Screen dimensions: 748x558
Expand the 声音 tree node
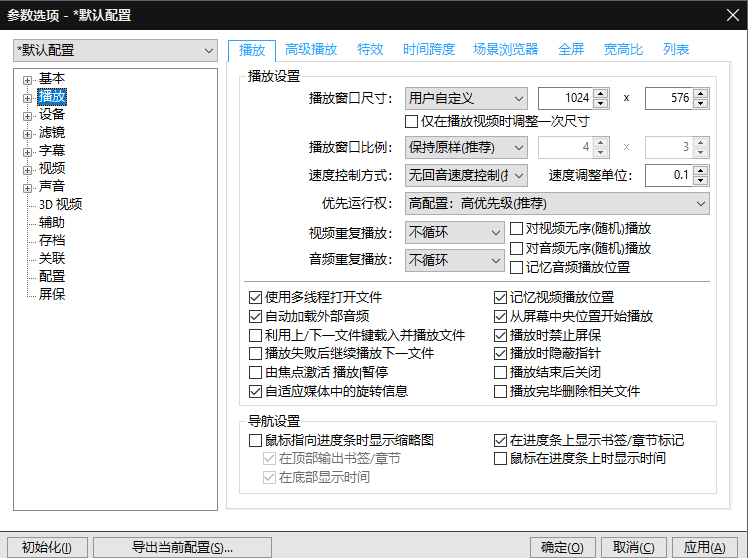28,187
